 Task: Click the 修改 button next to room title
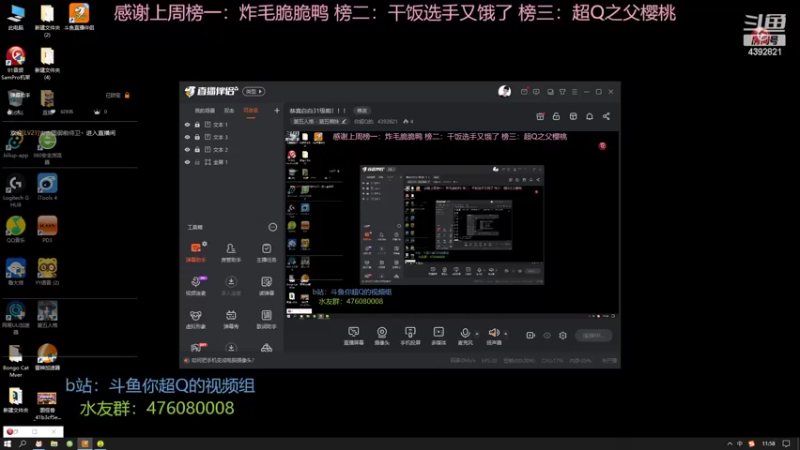click(x=362, y=110)
